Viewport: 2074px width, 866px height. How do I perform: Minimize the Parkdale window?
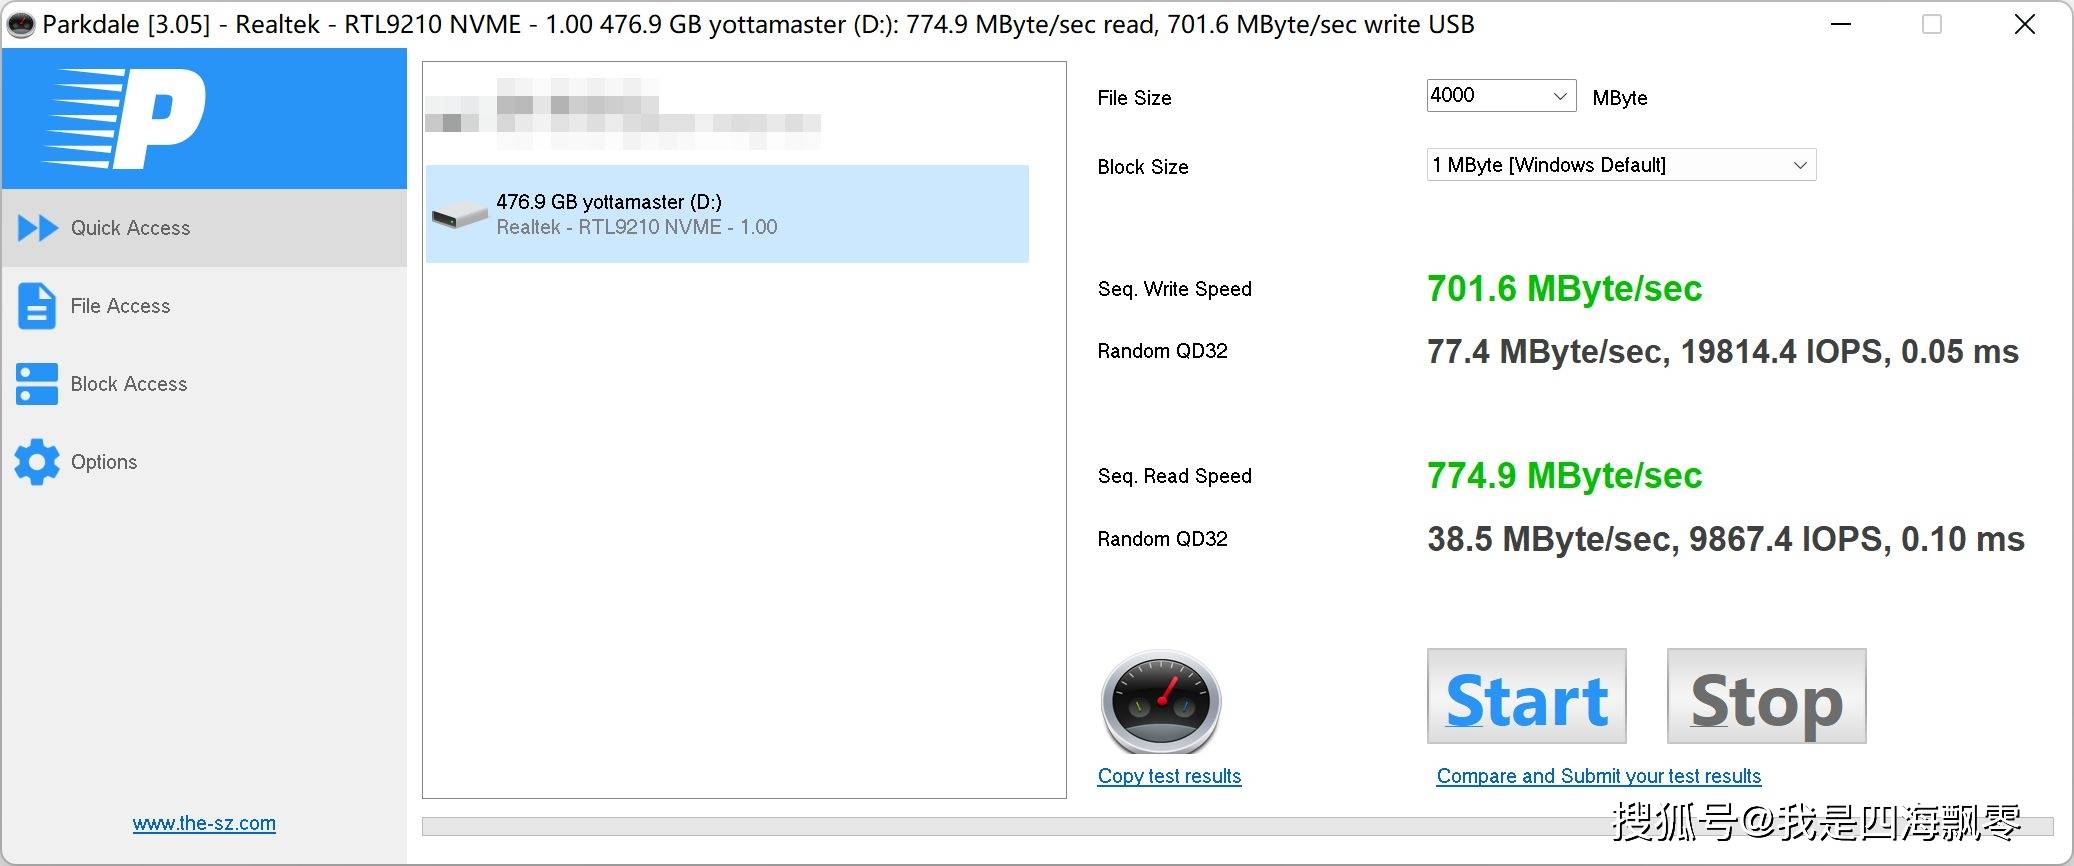[1841, 24]
